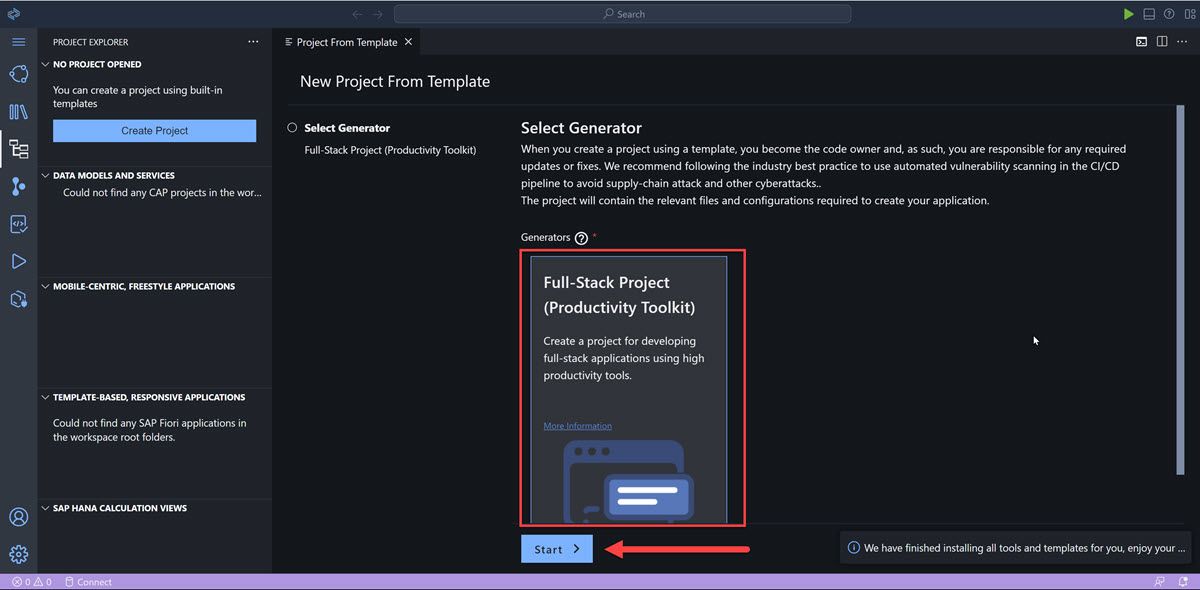Click the feedback icon in status bar

[x=1159, y=582]
